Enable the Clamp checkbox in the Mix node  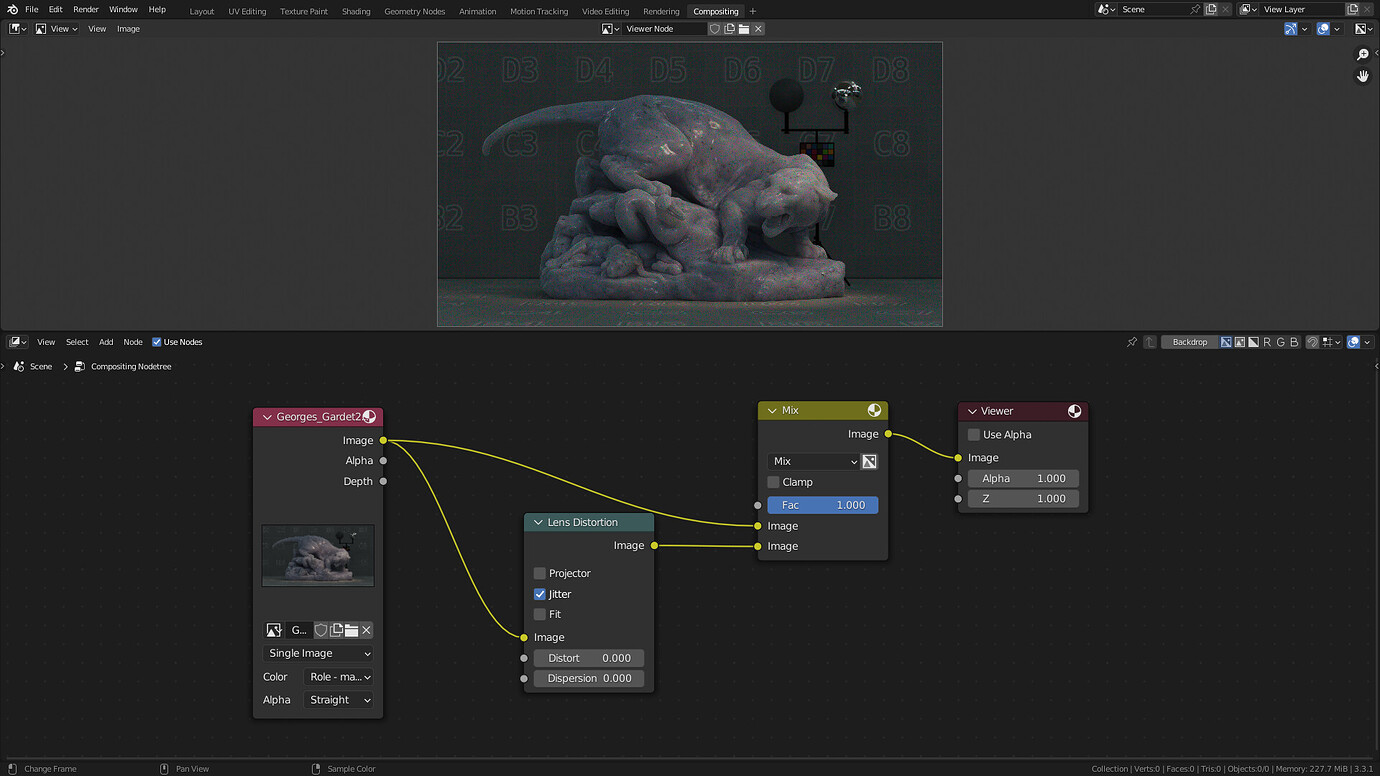773,482
